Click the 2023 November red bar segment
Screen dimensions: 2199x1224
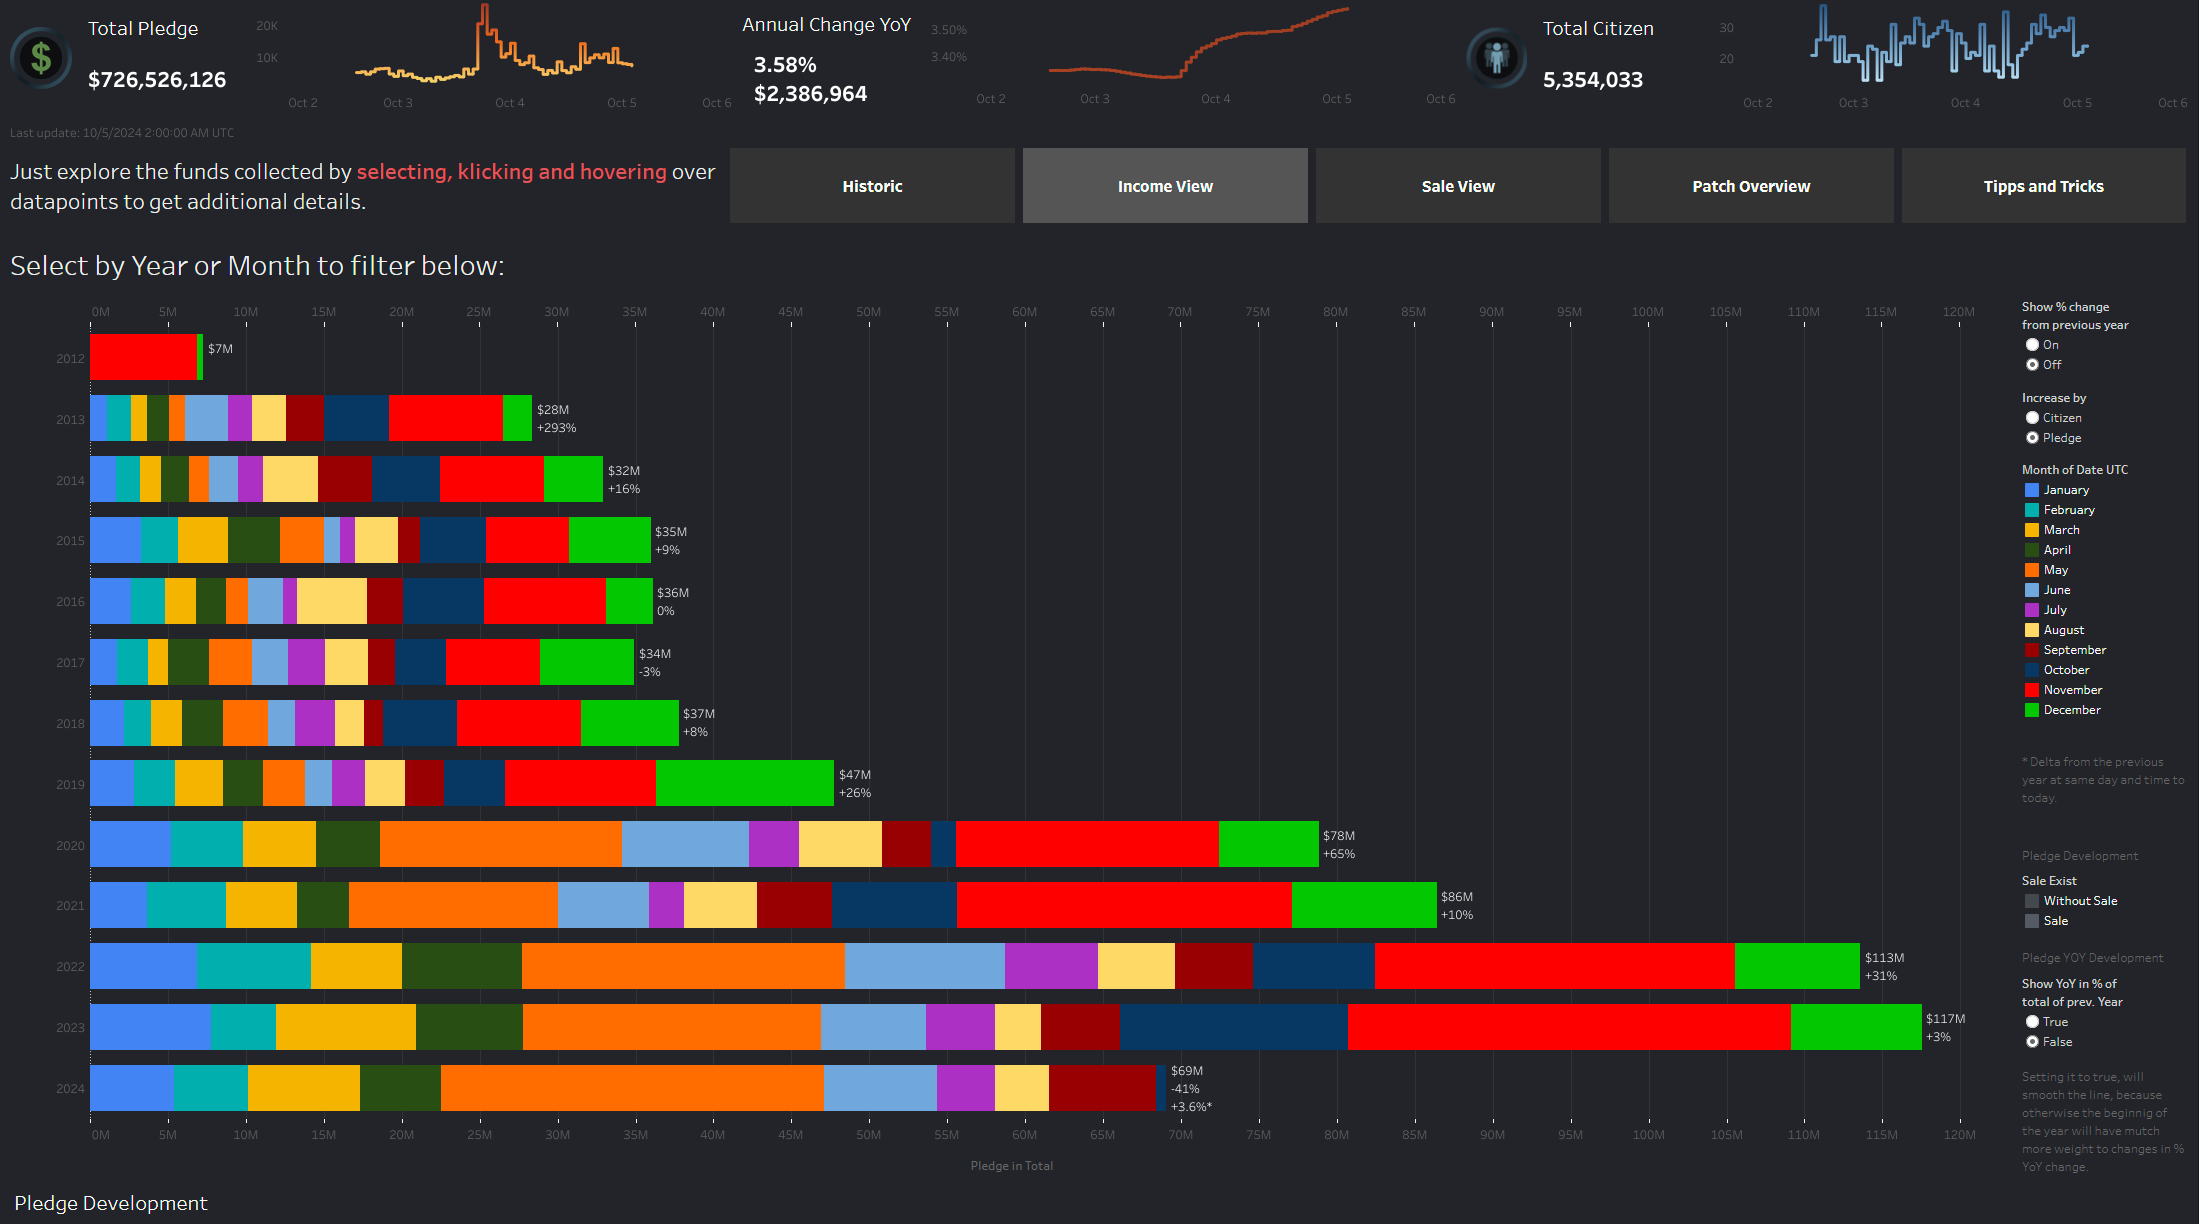tap(1568, 1027)
